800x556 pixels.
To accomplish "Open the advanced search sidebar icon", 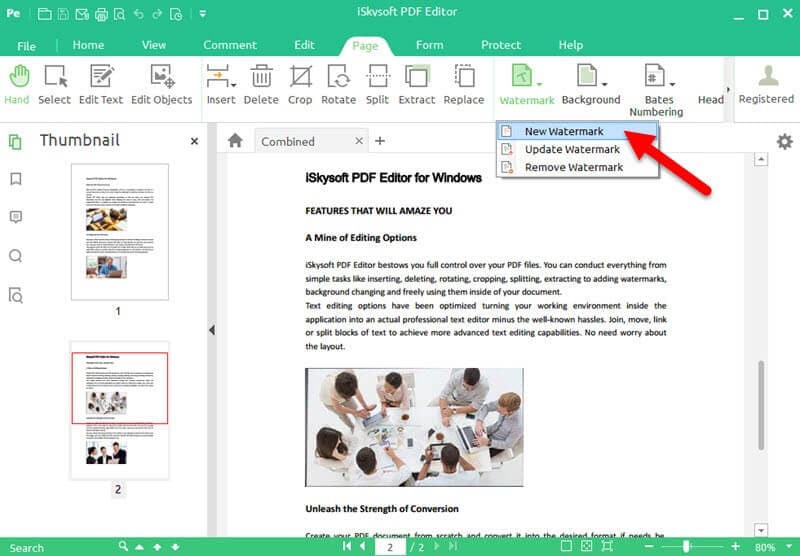I will [16, 295].
